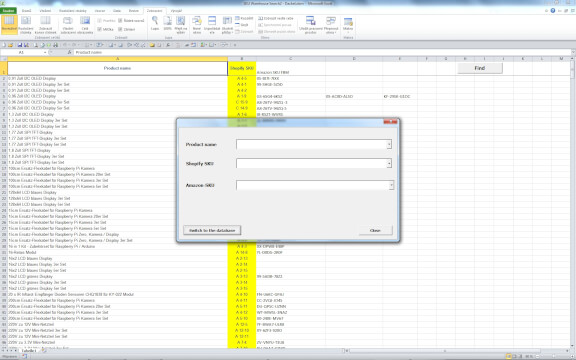576x360 pixels.
Task: Click the Full Screen view icon
Action: (x=85, y=24)
